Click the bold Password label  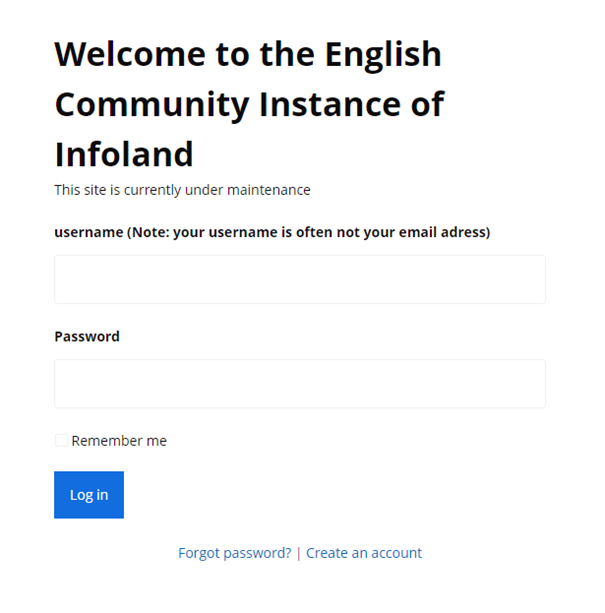[87, 336]
